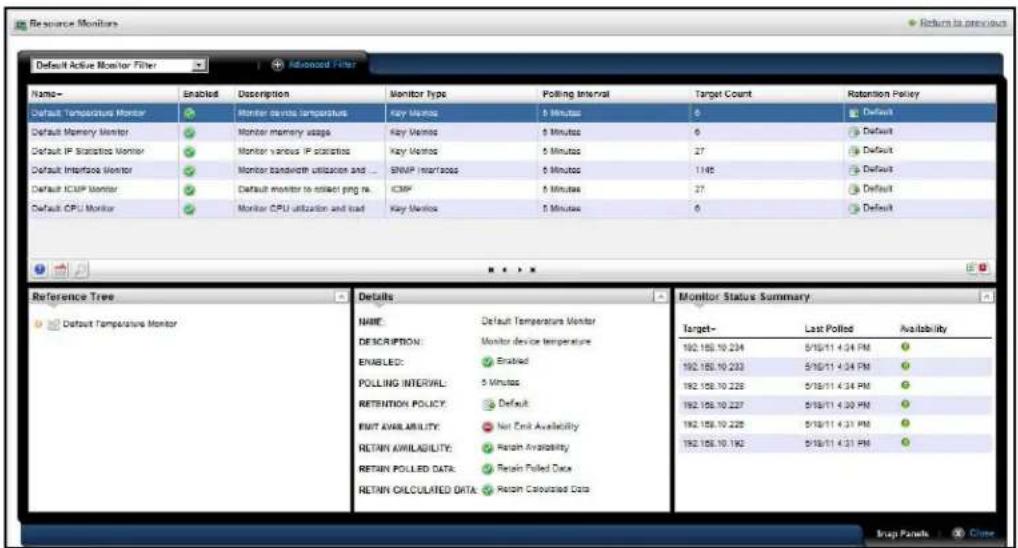Open the Default Active Monitor Filter dropdown

119,65
